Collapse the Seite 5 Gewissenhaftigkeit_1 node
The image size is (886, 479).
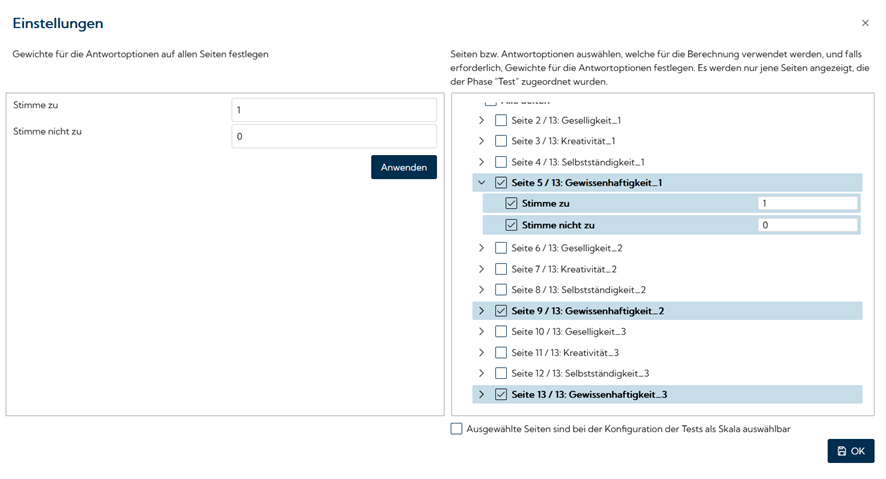click(x=481, y=183)
